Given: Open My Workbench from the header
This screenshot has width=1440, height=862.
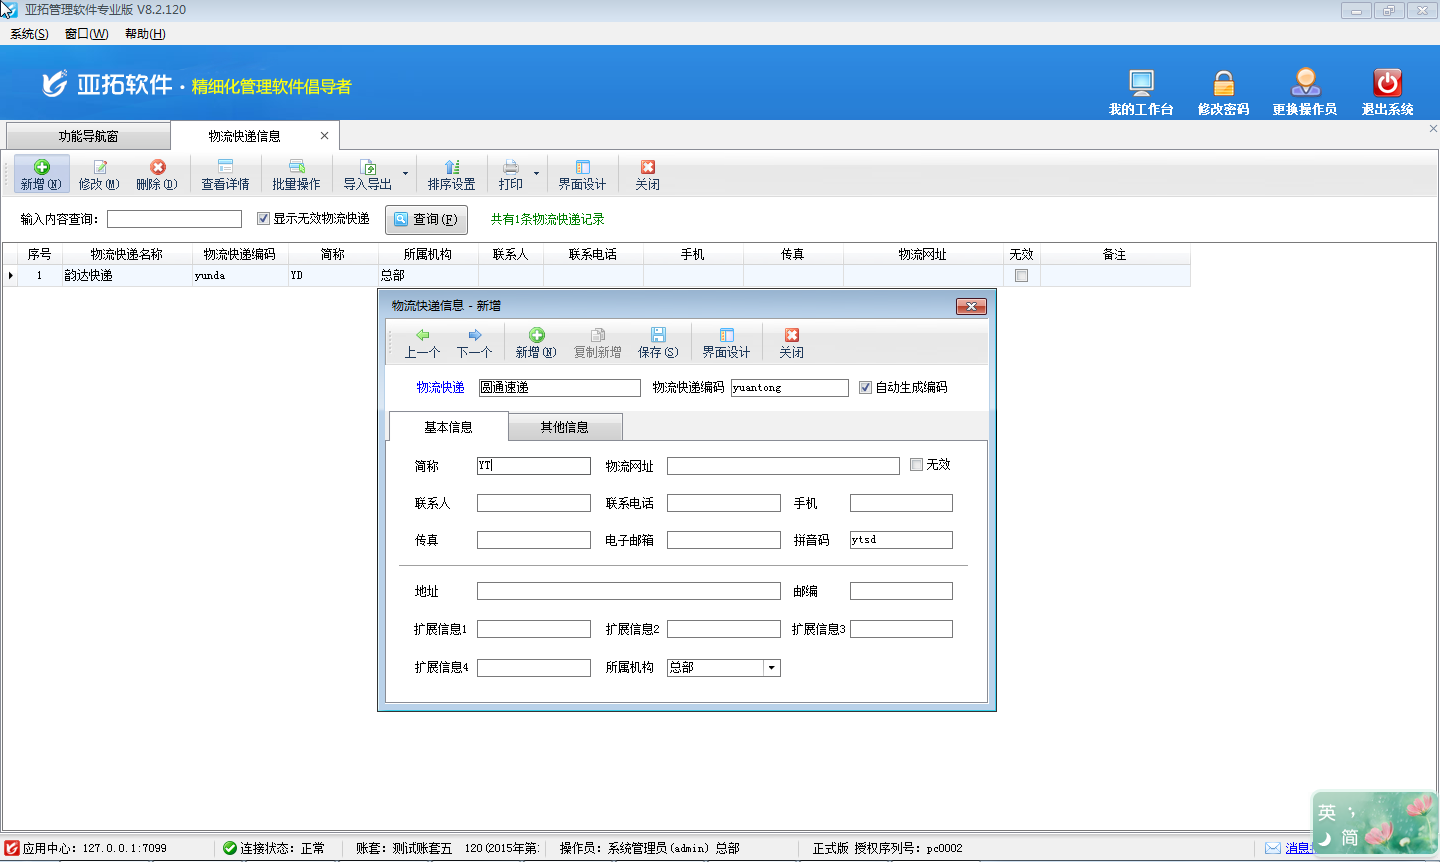Looking at the screenshot, I should [1140, 84].
